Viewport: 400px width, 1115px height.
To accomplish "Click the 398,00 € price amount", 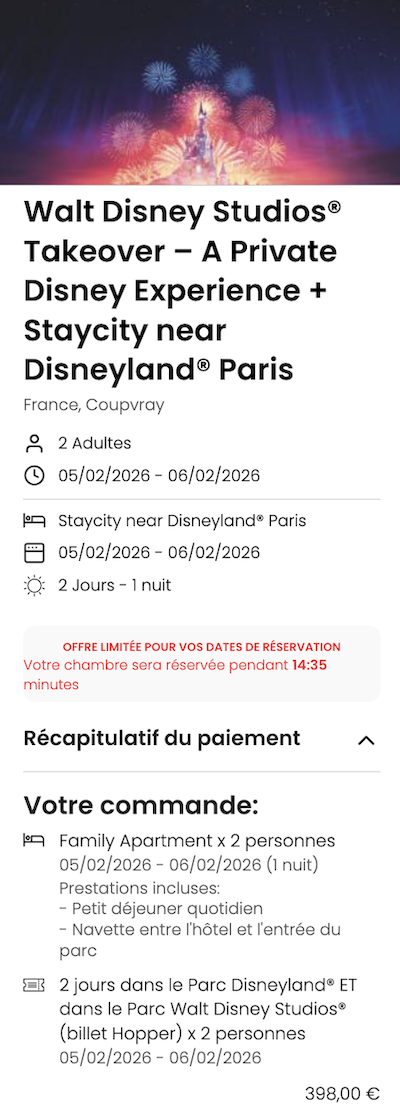I will [342, 1093].
